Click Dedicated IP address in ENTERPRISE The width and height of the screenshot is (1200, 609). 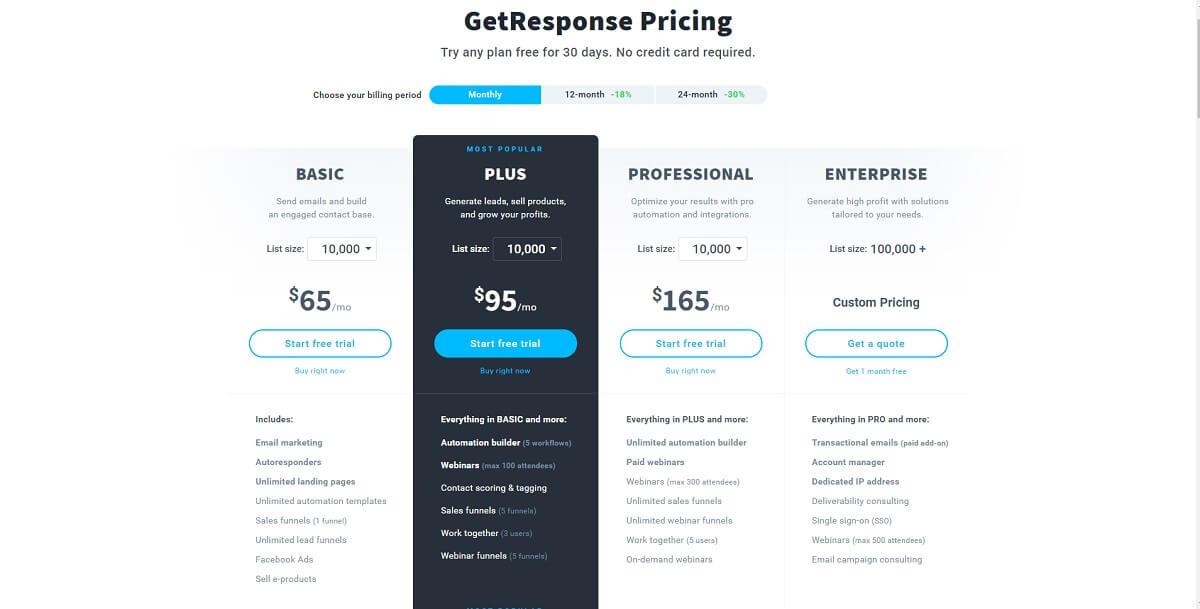click(855, 482)
